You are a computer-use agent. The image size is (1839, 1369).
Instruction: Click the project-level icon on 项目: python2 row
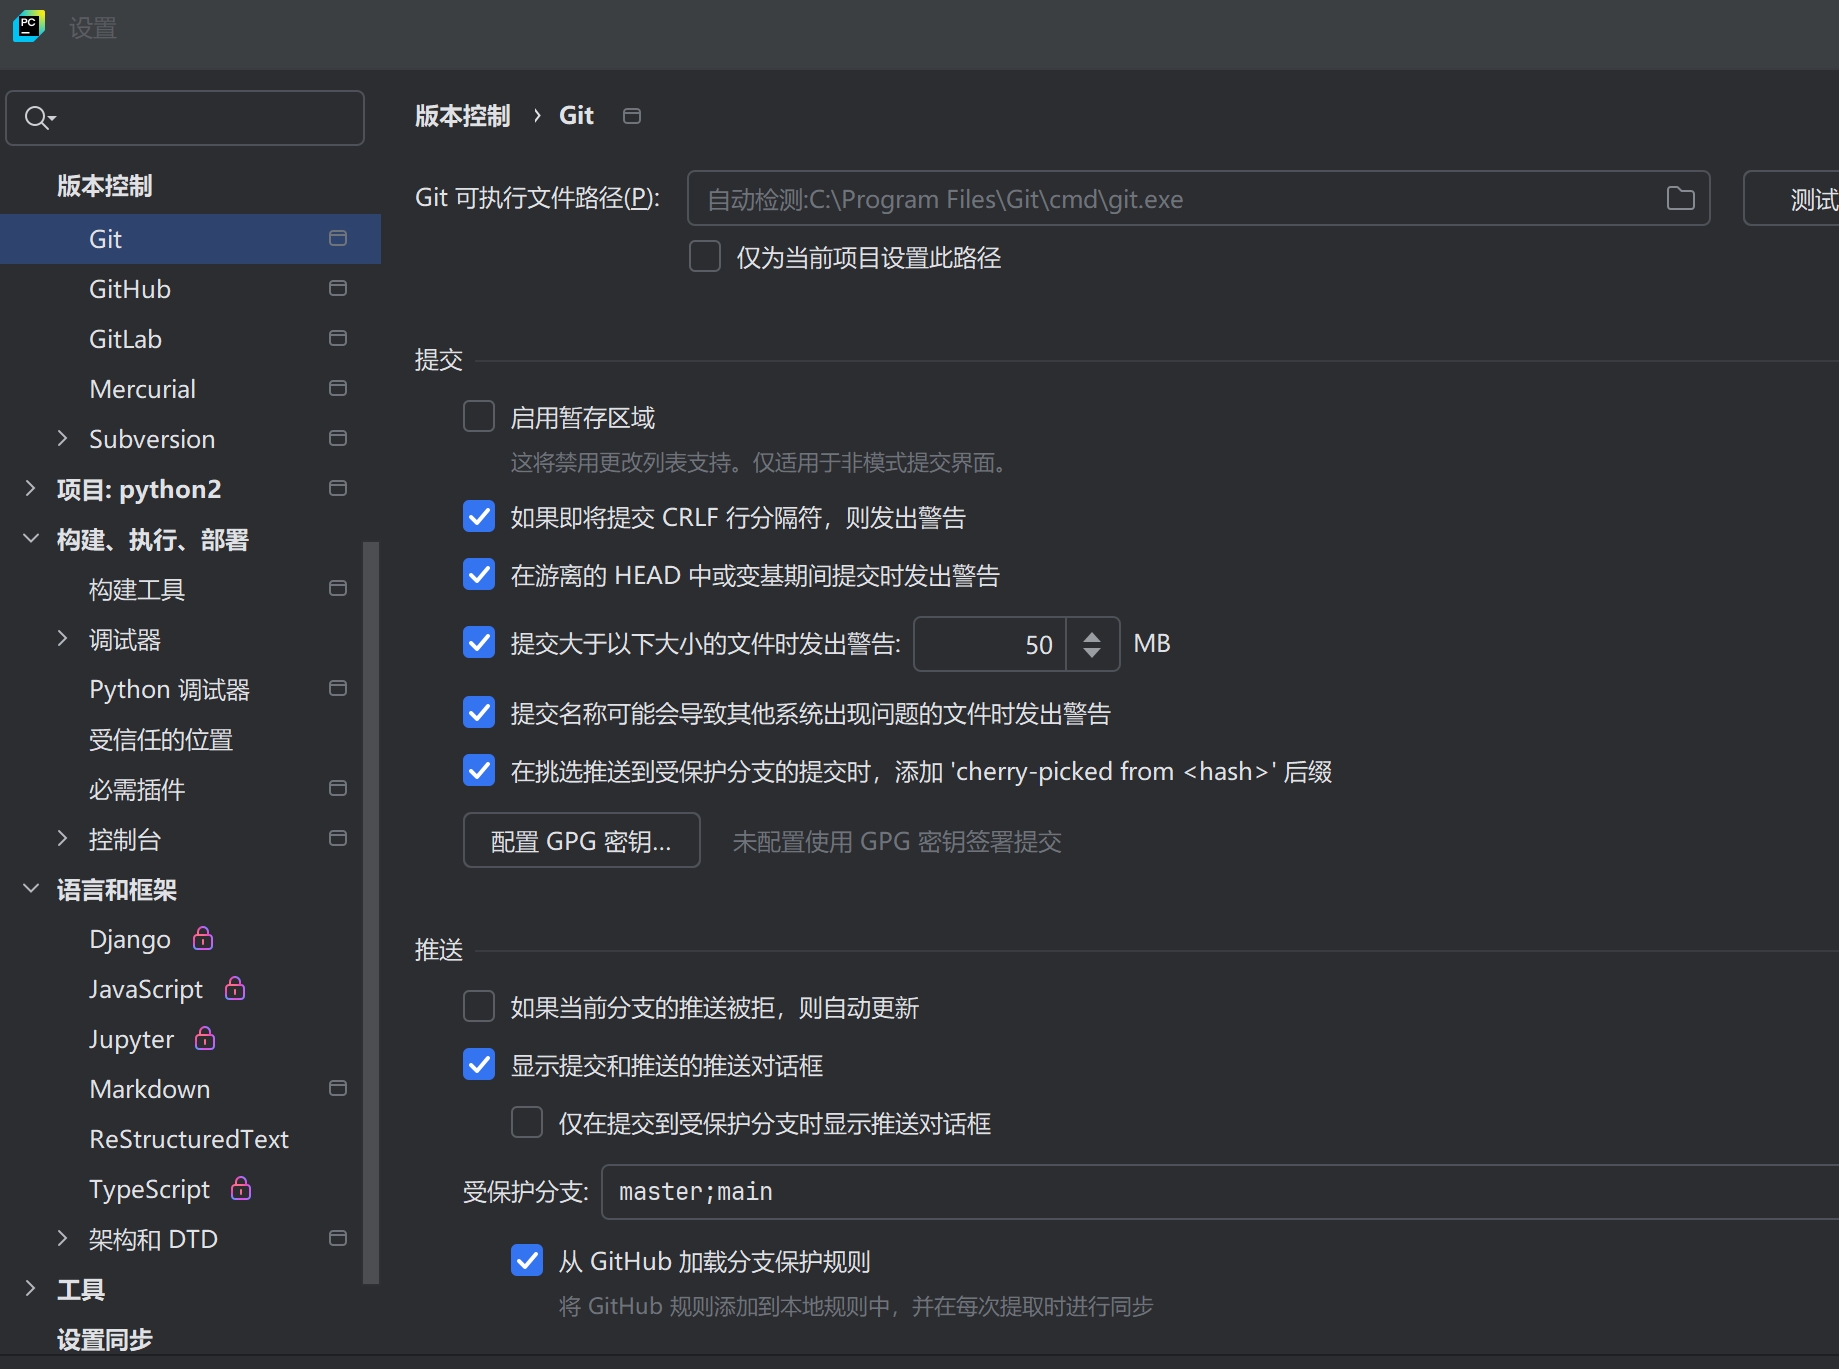tap(338, 488)
